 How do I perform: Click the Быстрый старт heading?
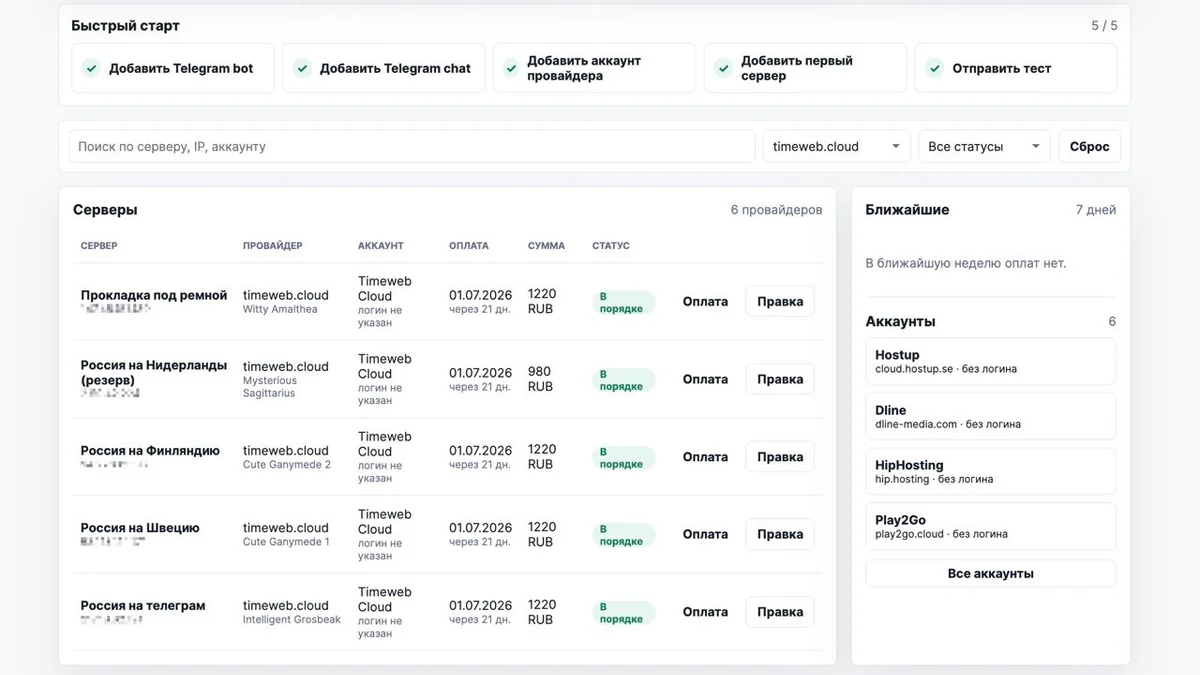tap(125, 26)
